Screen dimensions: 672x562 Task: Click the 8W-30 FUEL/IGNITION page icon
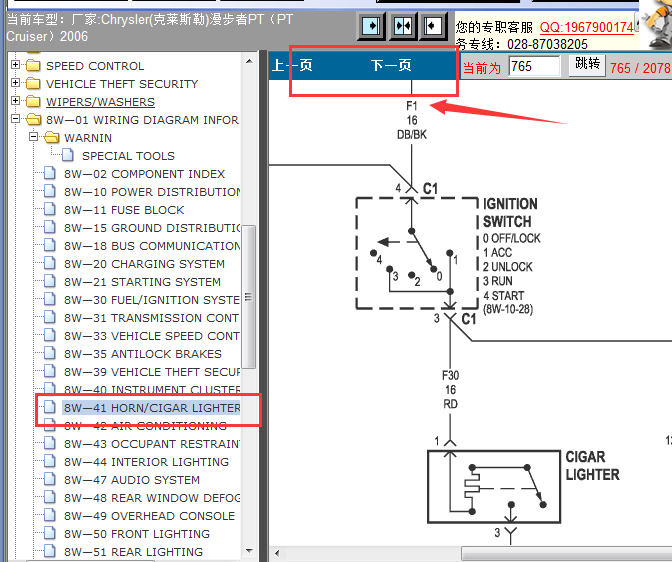50,299
